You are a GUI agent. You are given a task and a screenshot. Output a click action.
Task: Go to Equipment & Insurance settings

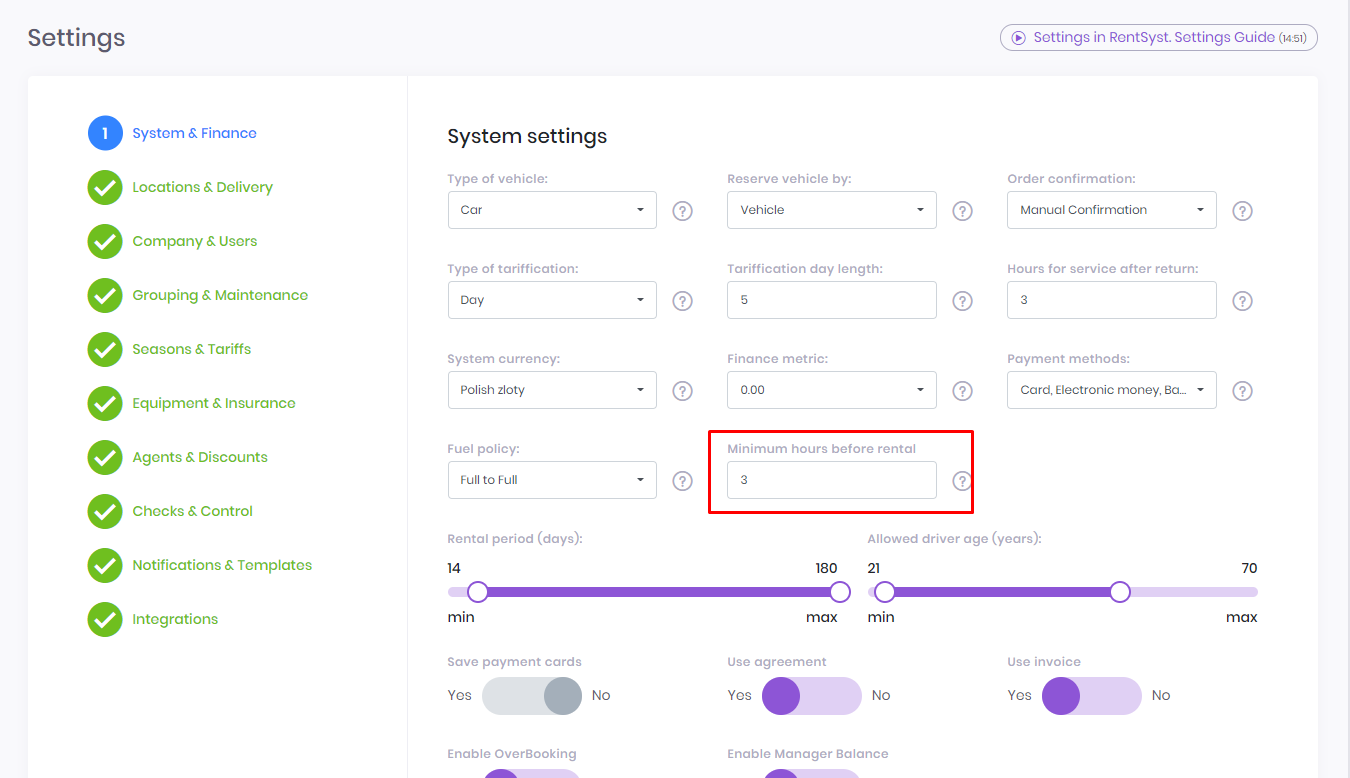tap(214, 403)
